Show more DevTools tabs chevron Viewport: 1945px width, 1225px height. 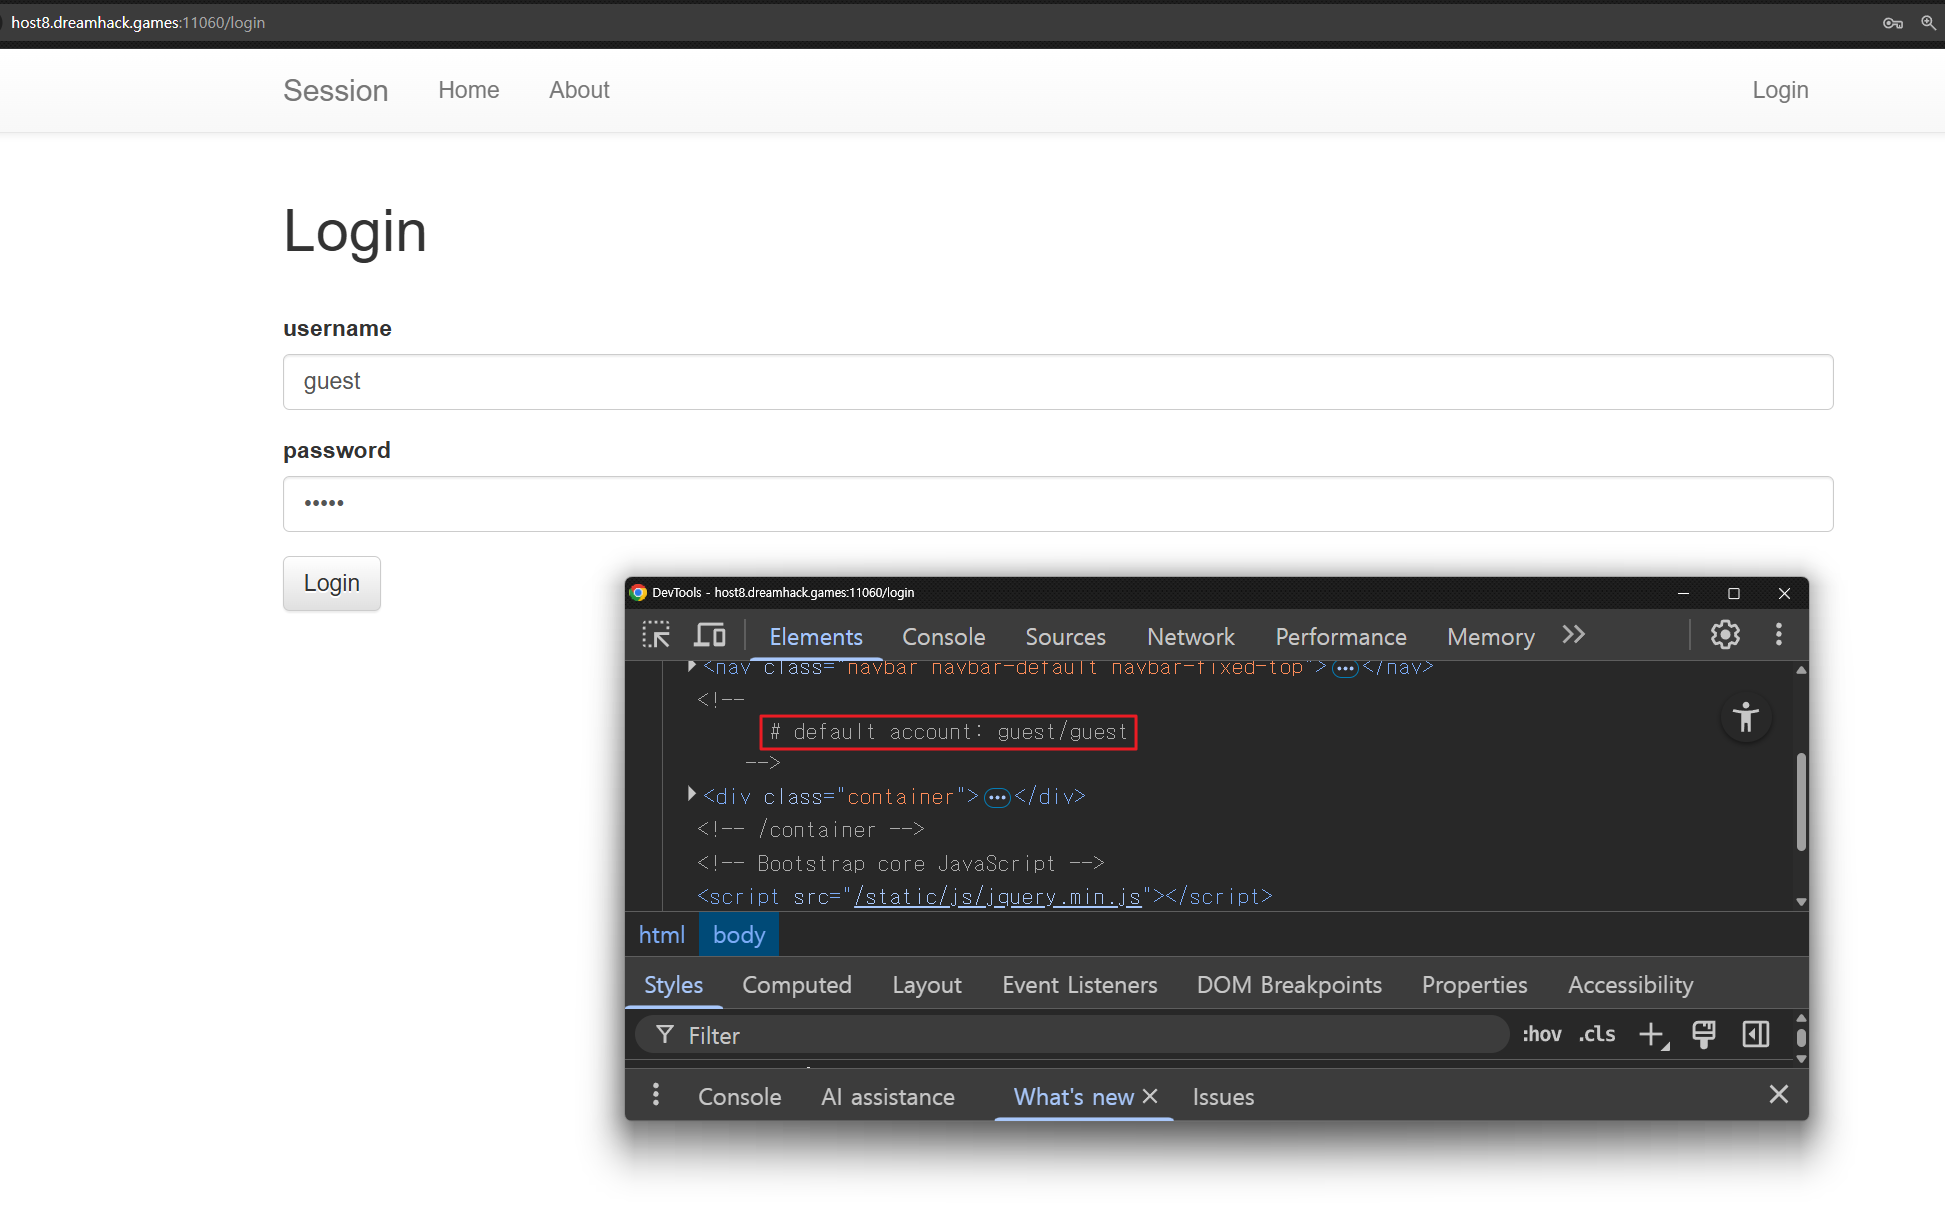[x=1573, y=635]
